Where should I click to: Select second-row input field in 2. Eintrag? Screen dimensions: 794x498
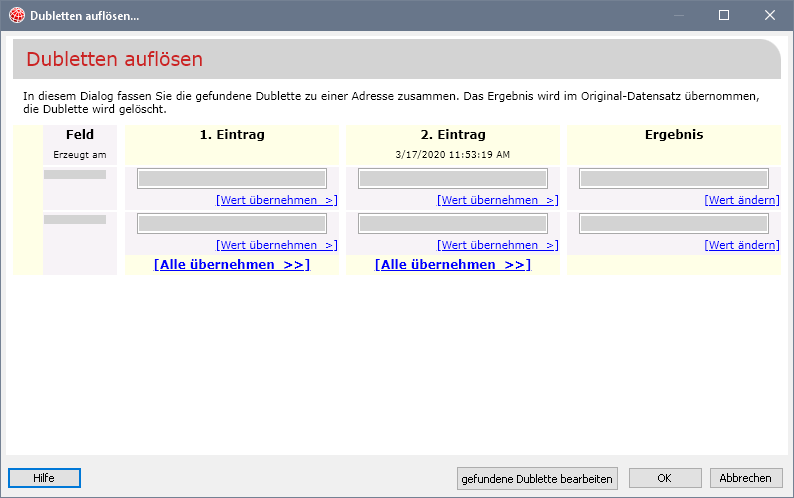click(453, 224)
